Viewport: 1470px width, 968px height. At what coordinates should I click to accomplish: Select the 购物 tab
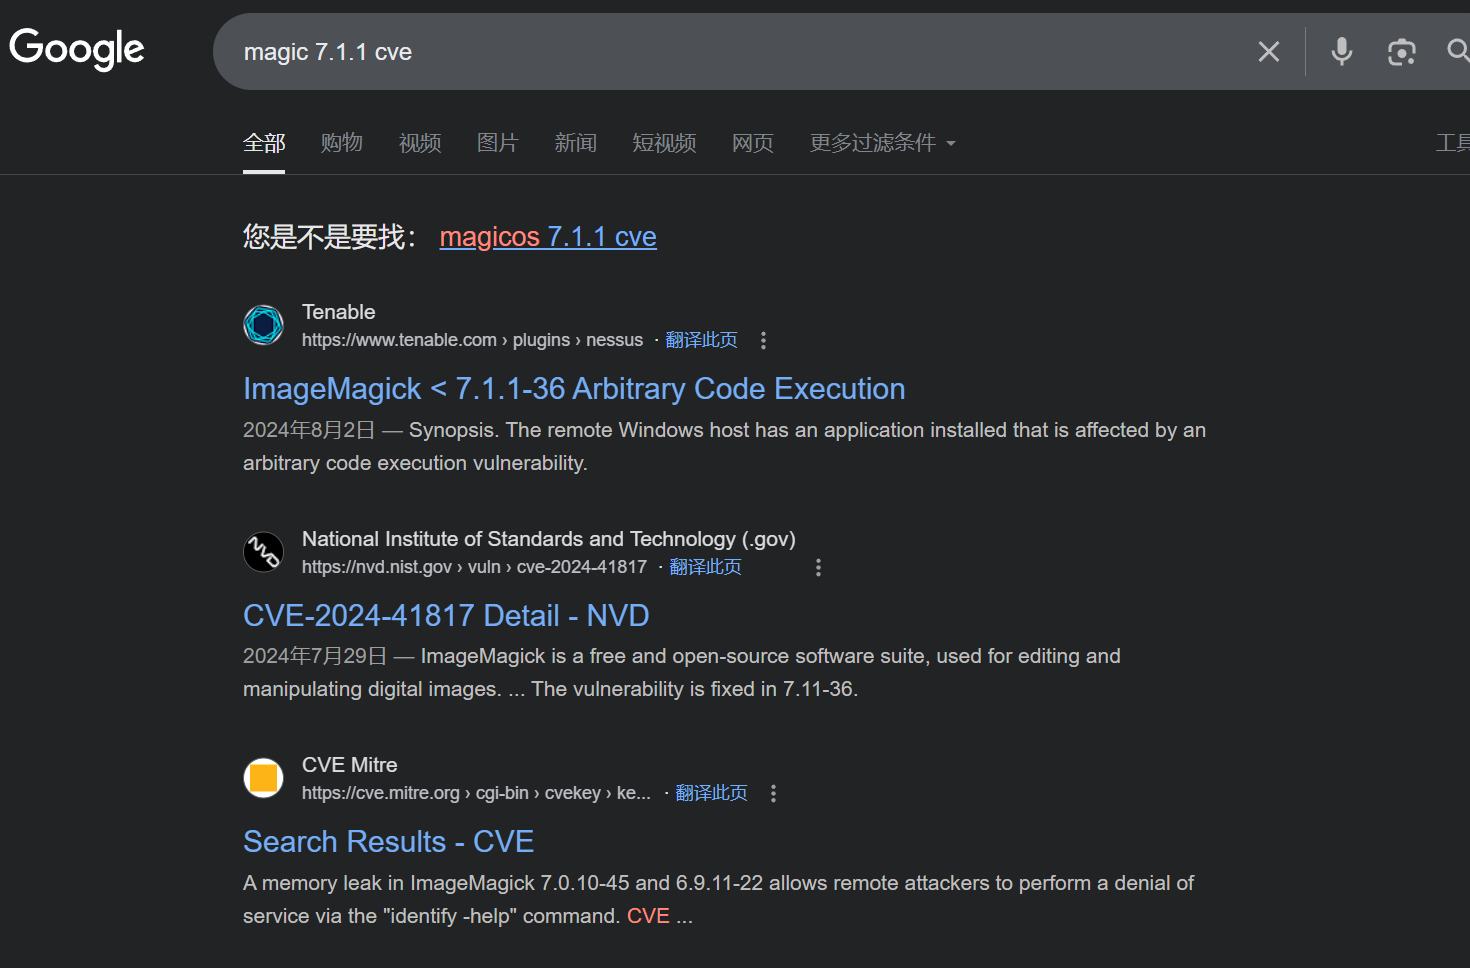click(x=341, y=143)
